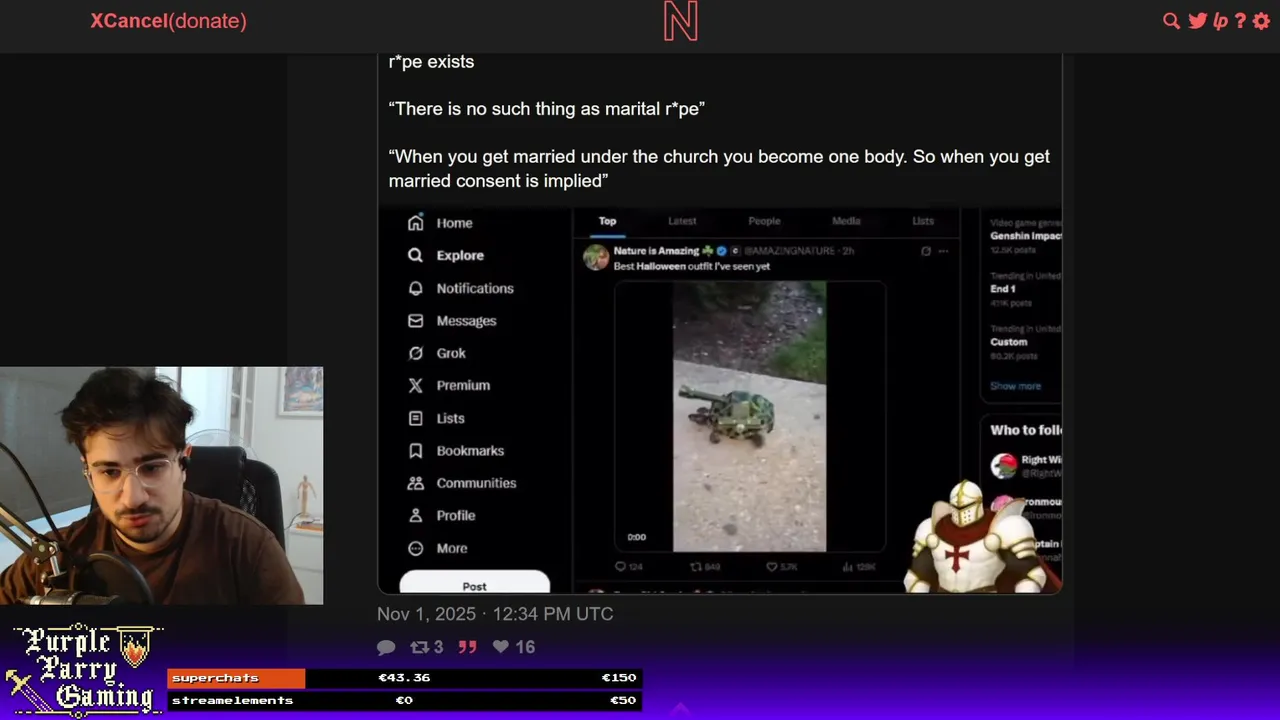Screen dimensions: 1280x720
Task: Click the streamer webcam overlay
Action: pos(161,486)
